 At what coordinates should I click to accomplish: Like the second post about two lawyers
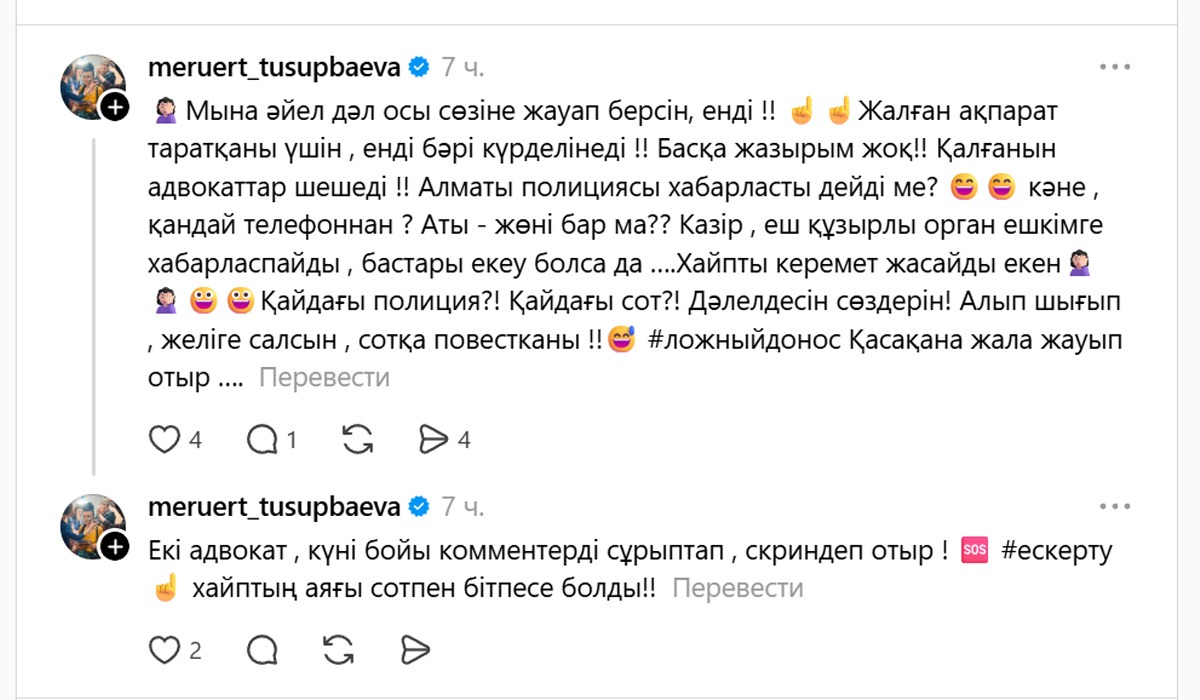pyautogui.click(x=164, y=650)
